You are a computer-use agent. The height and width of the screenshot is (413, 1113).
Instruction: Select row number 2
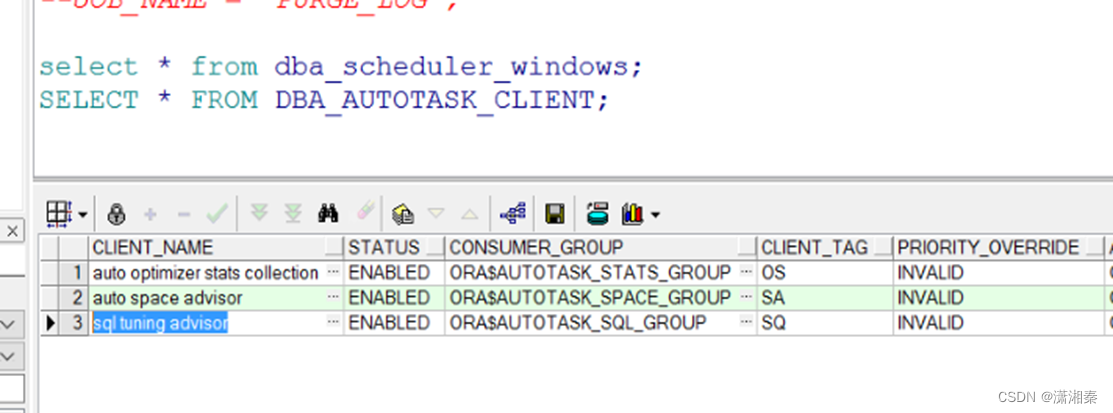click(74, 298)
